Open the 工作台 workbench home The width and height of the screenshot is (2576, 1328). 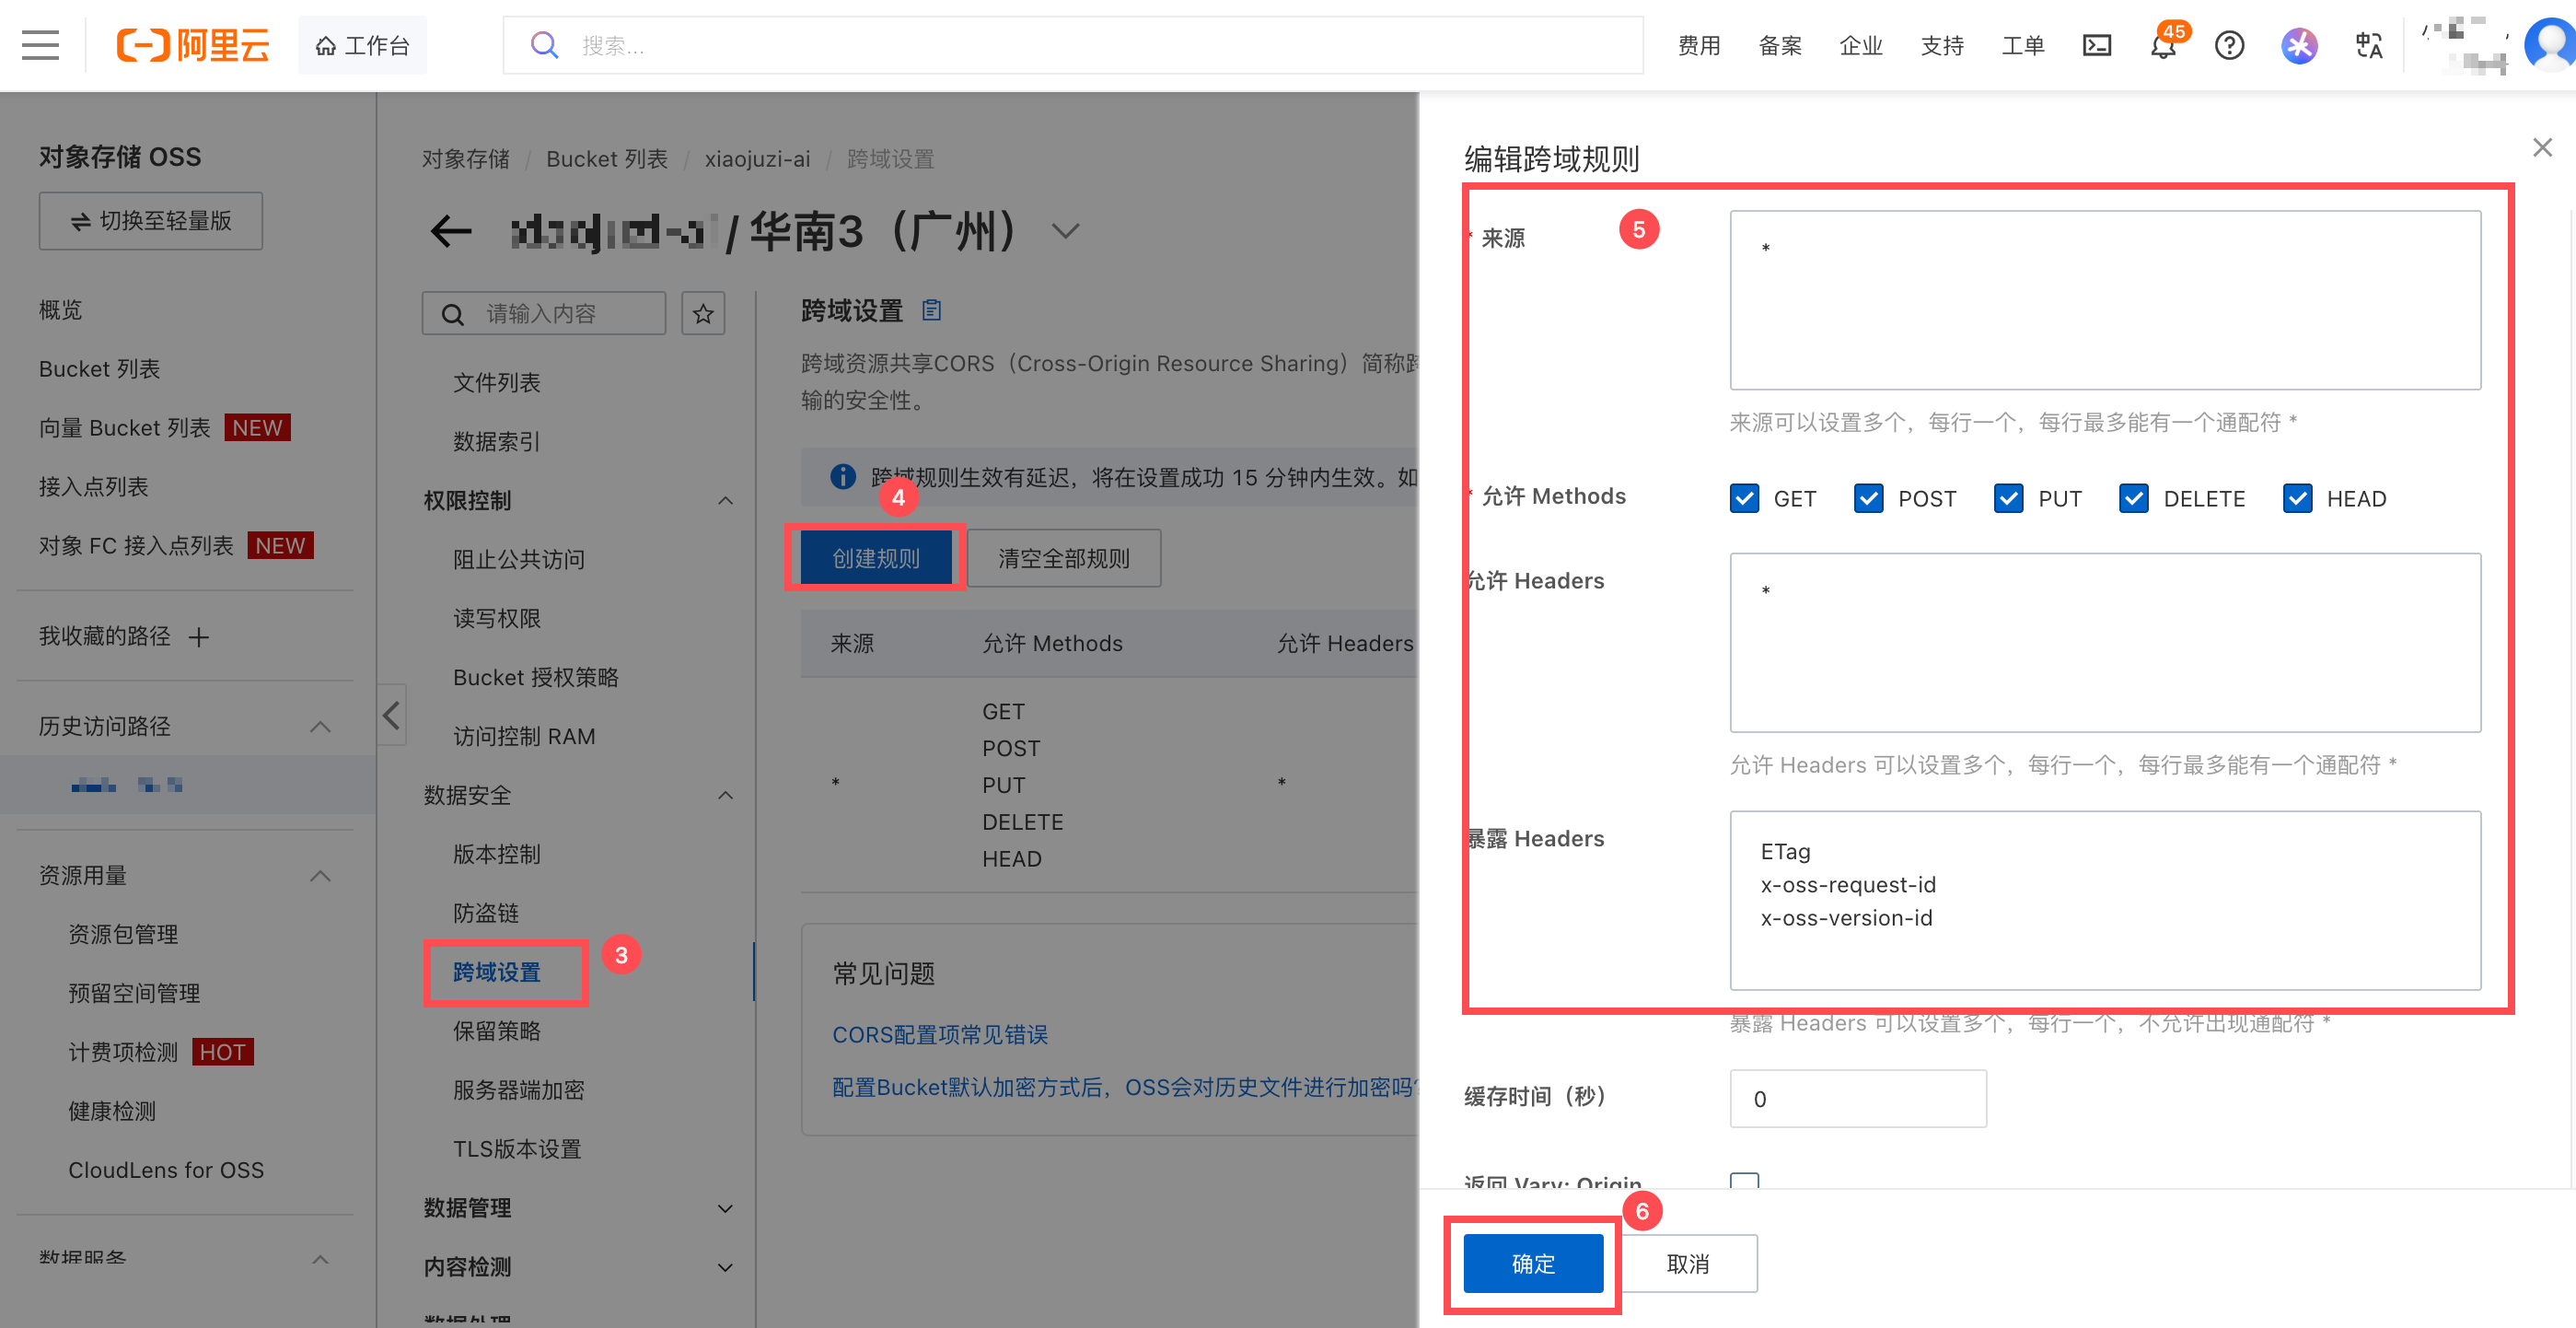(x=362, y=45)
